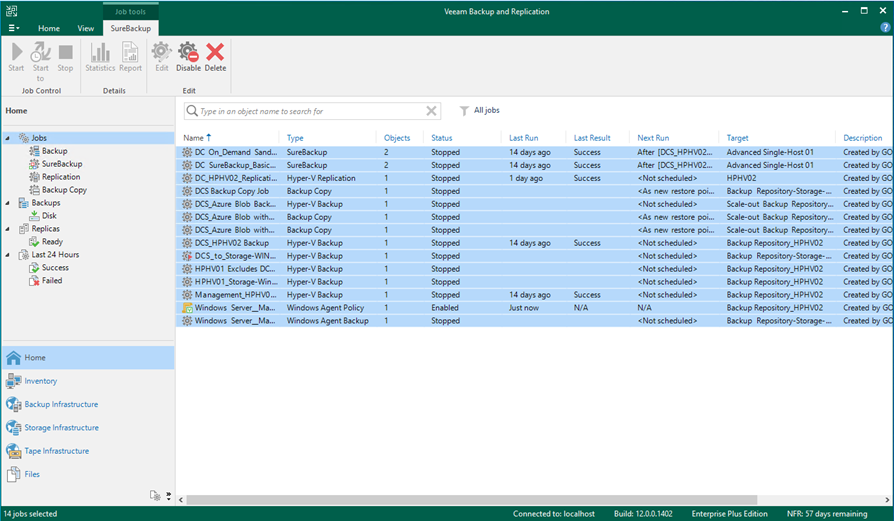Open the Tape Infrastructure view
The width and height of the screenshot is (894, 521).
[57, 451]
